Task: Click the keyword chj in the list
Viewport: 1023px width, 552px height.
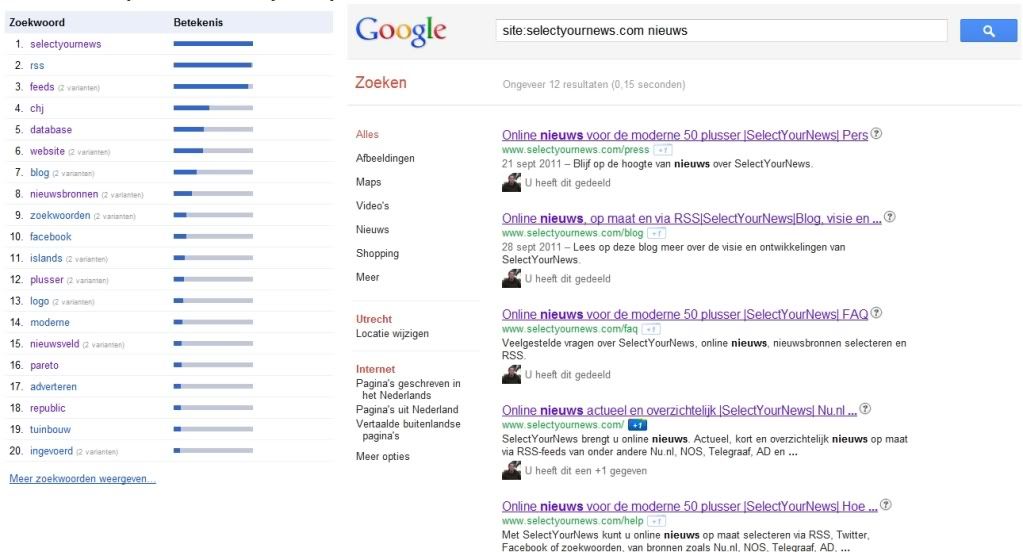Action: point(37,108)
